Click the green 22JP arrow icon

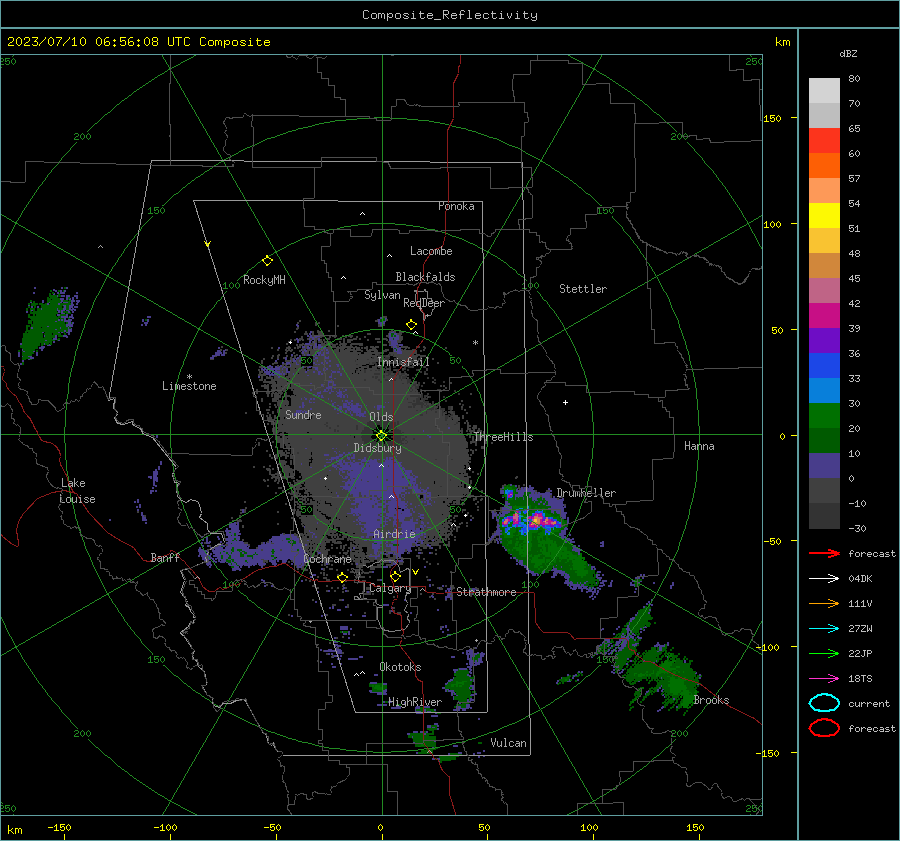[824, 653]
